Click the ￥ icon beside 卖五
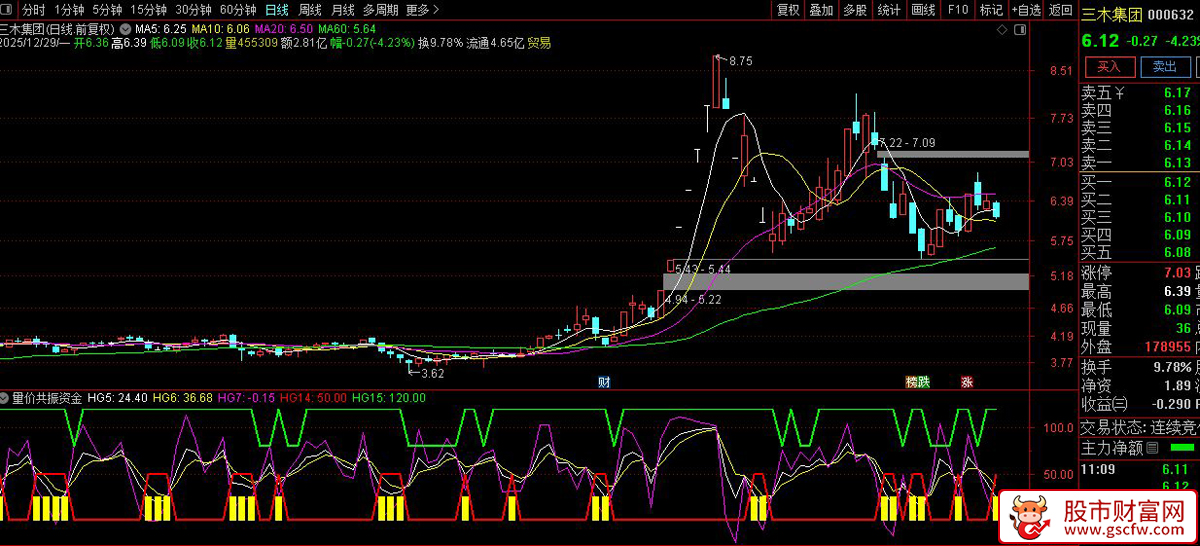 [1120, 93]
